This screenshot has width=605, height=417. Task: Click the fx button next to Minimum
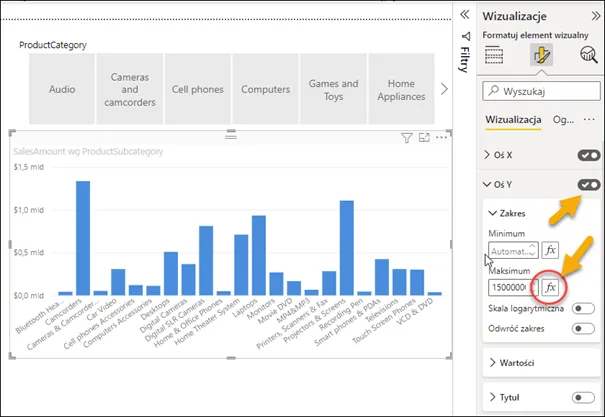[551, 248]
